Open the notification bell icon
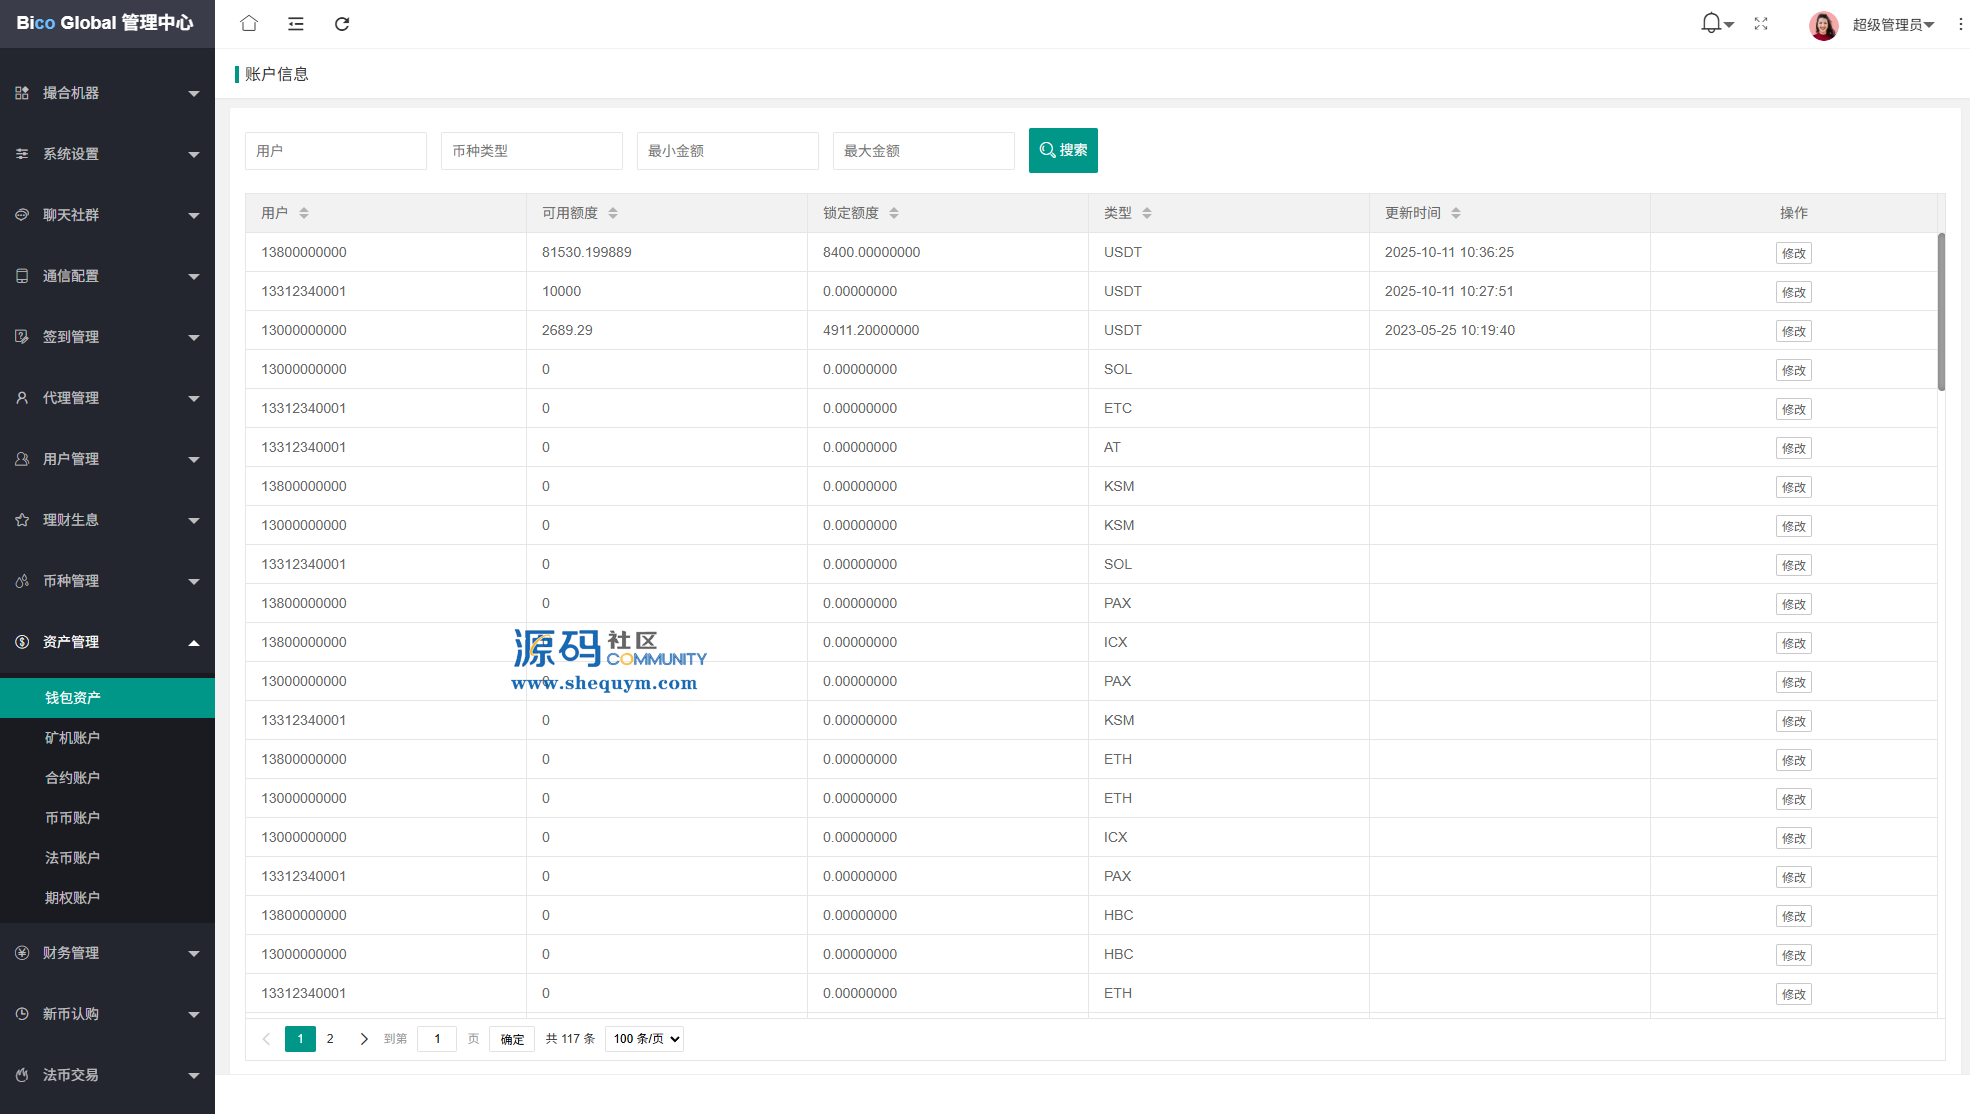The height and width of the screenshot is (1114, 1970). pos(1711,23)
